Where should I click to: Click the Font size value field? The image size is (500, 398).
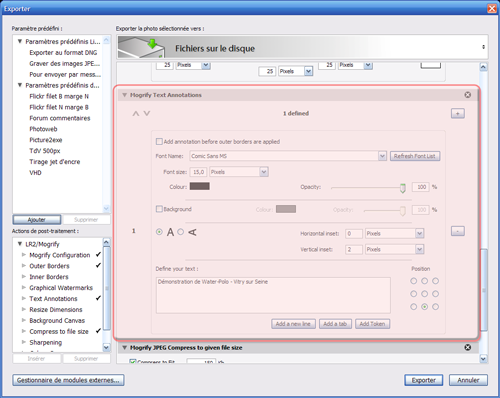click(198, 172)
